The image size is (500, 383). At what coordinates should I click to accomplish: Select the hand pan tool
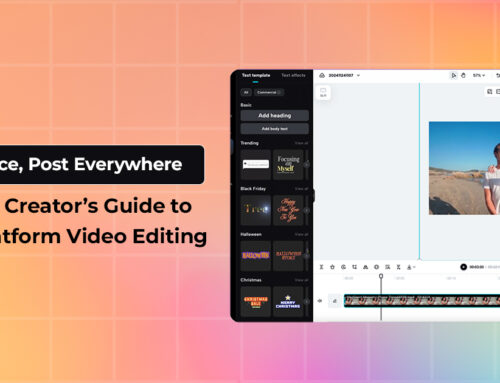pyautogui.click(x=463, y=76)
